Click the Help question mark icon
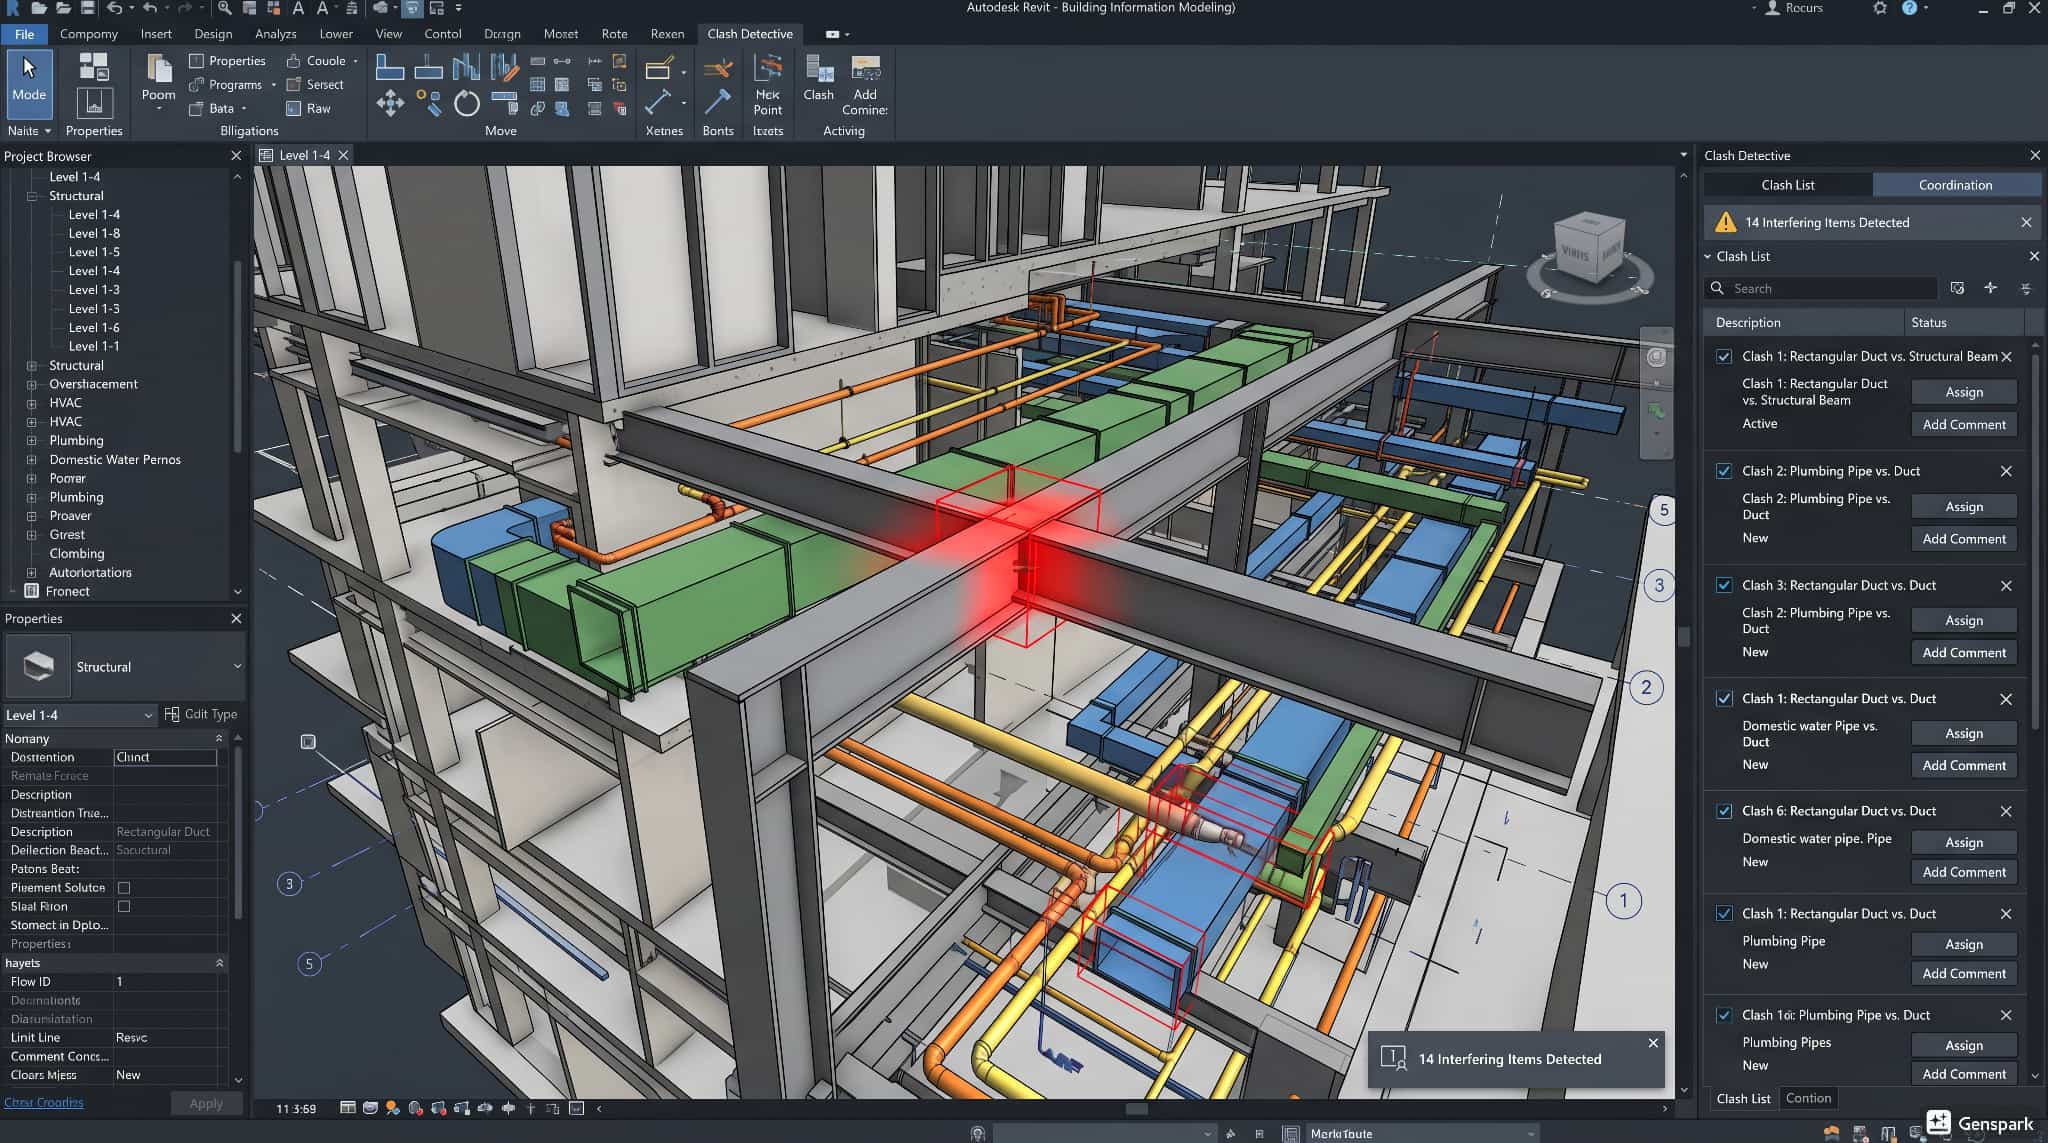The width and height of the screenshot is (2048, 1143). (1909, 8)
